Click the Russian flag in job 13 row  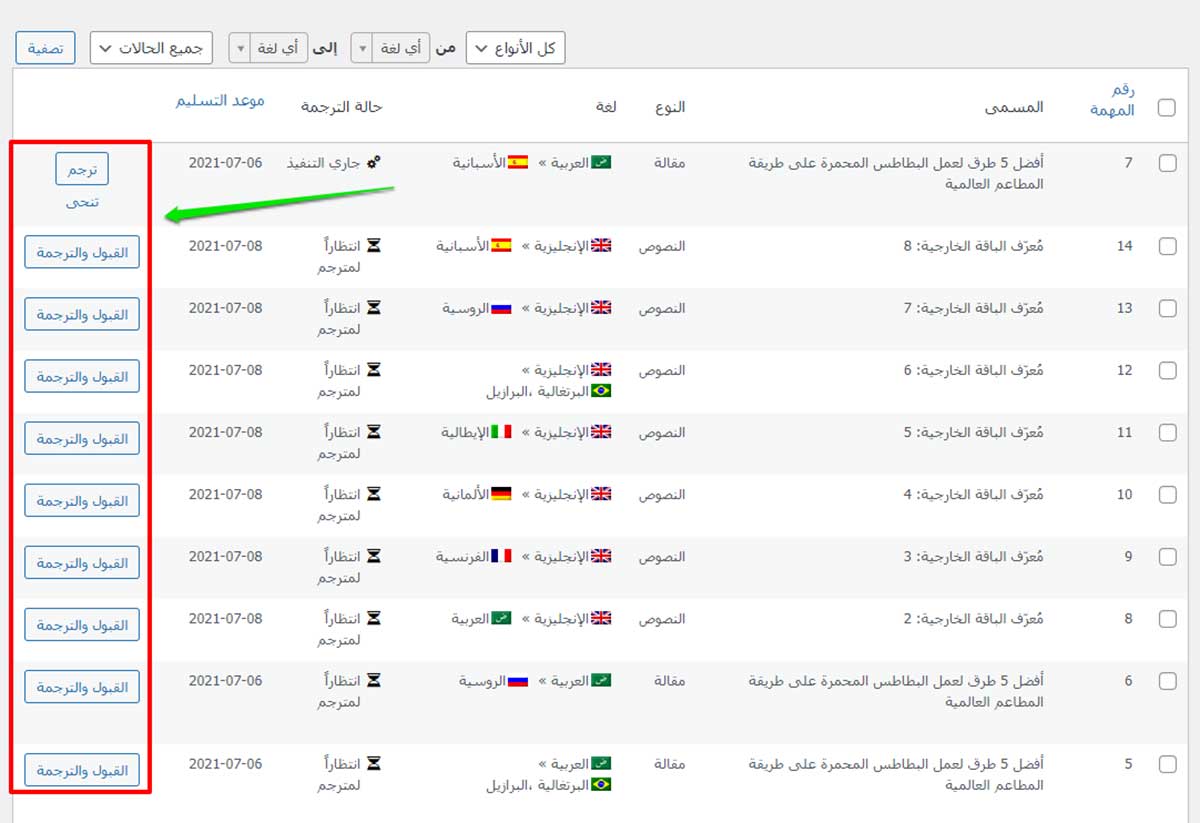pyautogui.click(x=501, y=308)
